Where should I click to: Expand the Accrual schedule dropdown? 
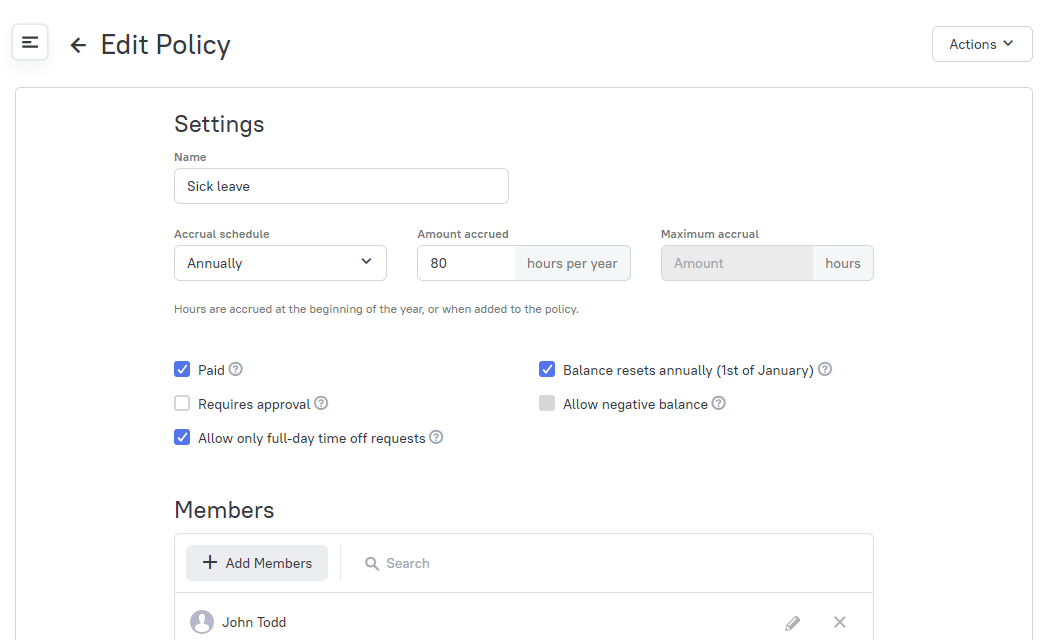point(280,263)
